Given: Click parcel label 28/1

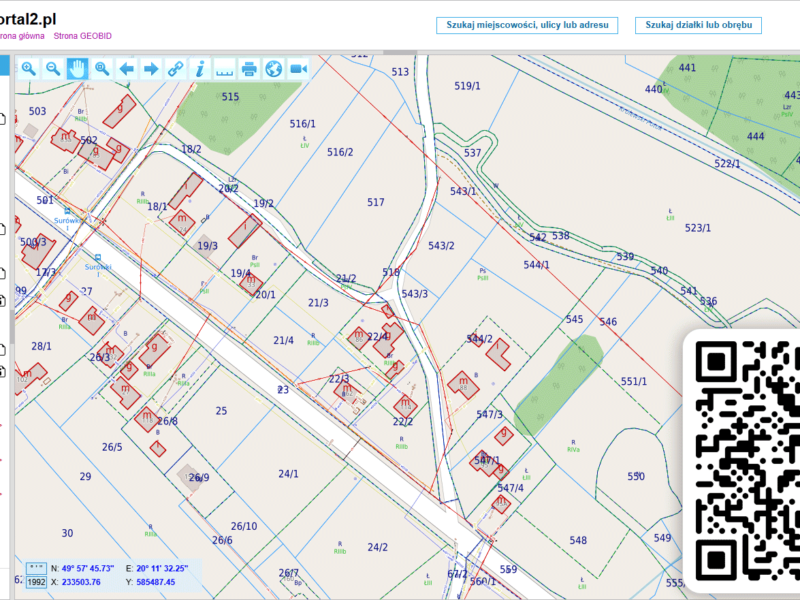Looking at the screenshot, I should [x=41, y=346].
